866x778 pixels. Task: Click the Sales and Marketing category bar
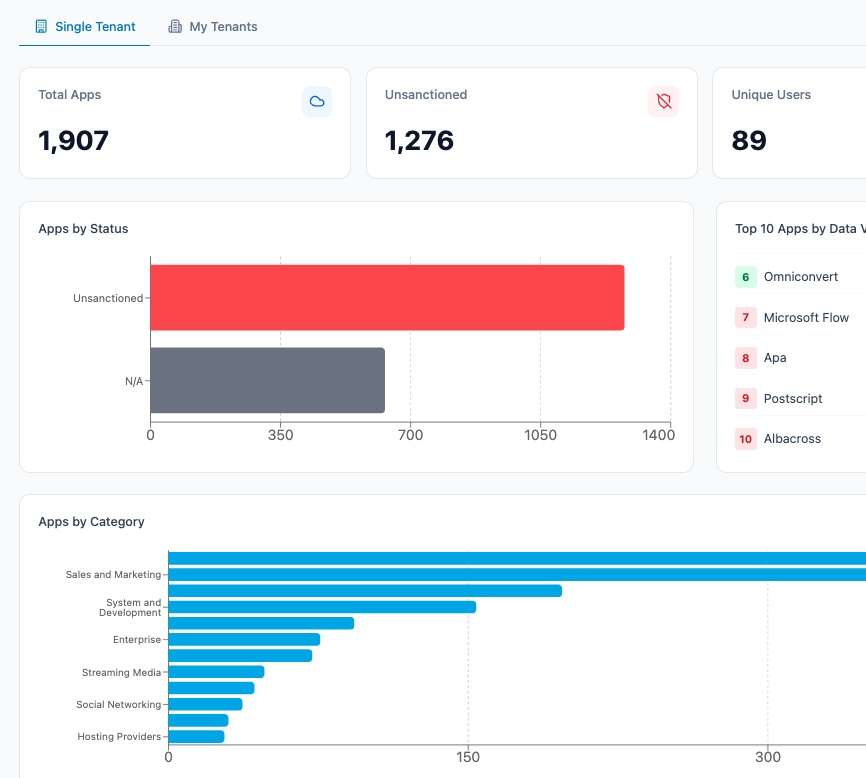click(517, 575)
